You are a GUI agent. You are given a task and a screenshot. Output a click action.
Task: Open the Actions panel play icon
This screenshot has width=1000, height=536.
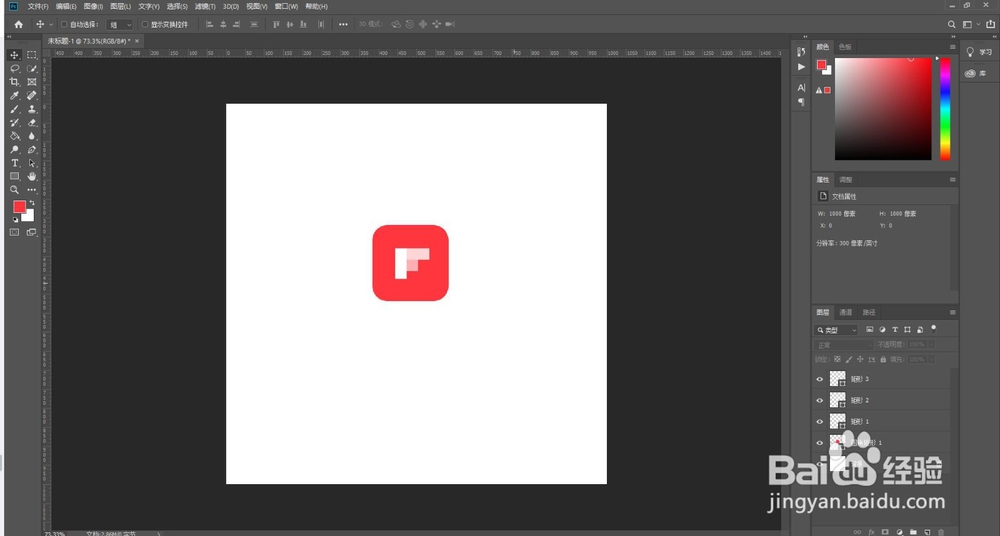coord(802,66)
